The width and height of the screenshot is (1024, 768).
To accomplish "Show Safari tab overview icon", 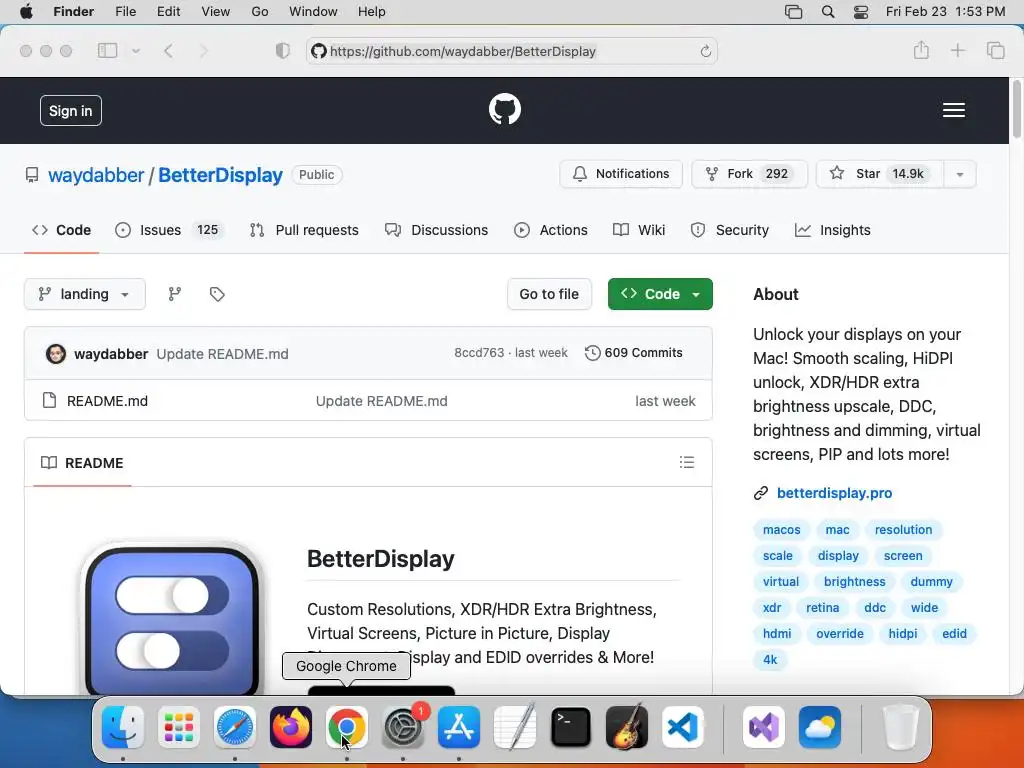I will [995, 50].
